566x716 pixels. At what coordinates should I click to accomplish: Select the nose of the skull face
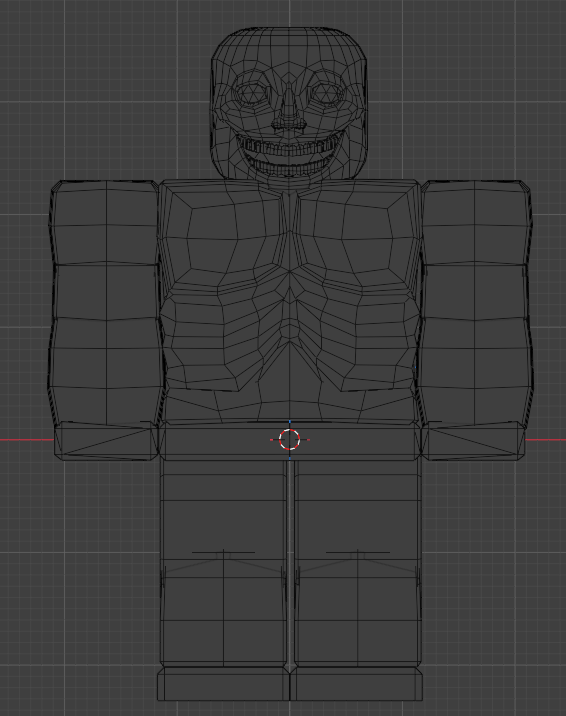click(x=289, y=110)
